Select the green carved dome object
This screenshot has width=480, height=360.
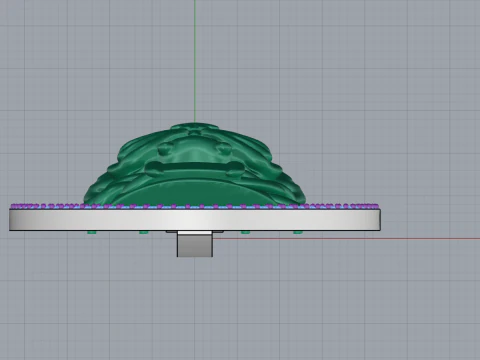(195, 164)
